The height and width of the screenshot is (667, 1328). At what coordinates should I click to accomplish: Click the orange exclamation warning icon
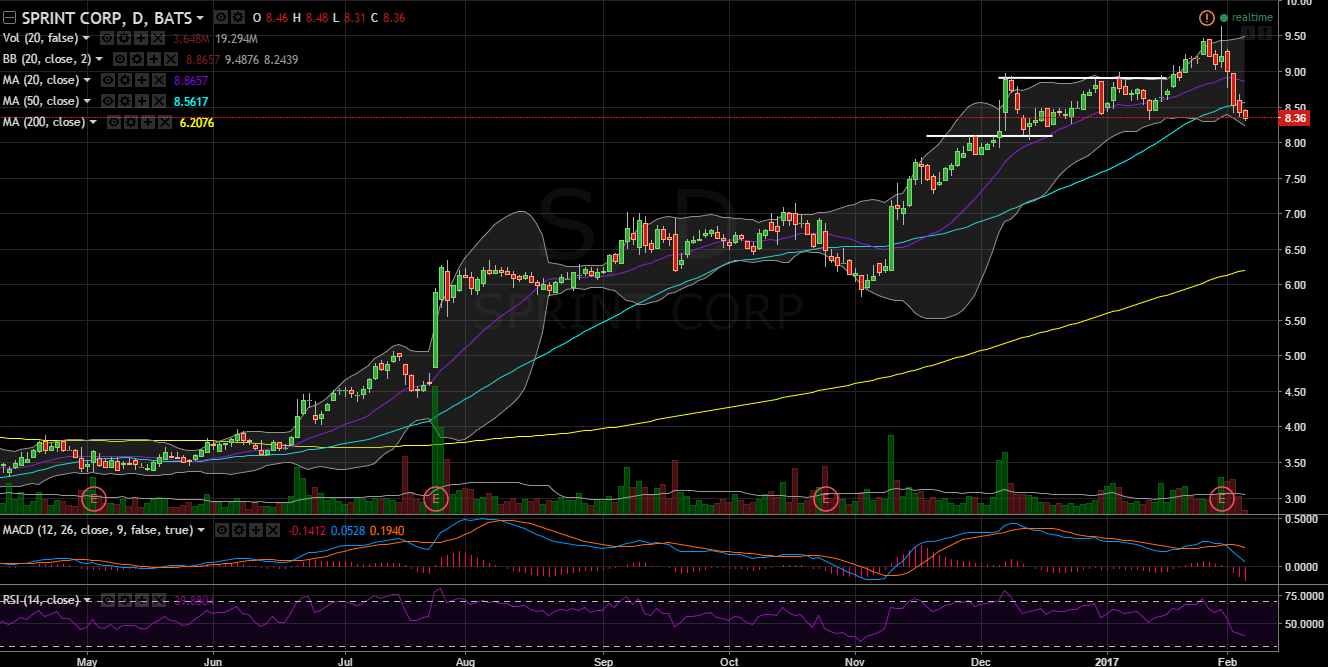pos(1206,18)
